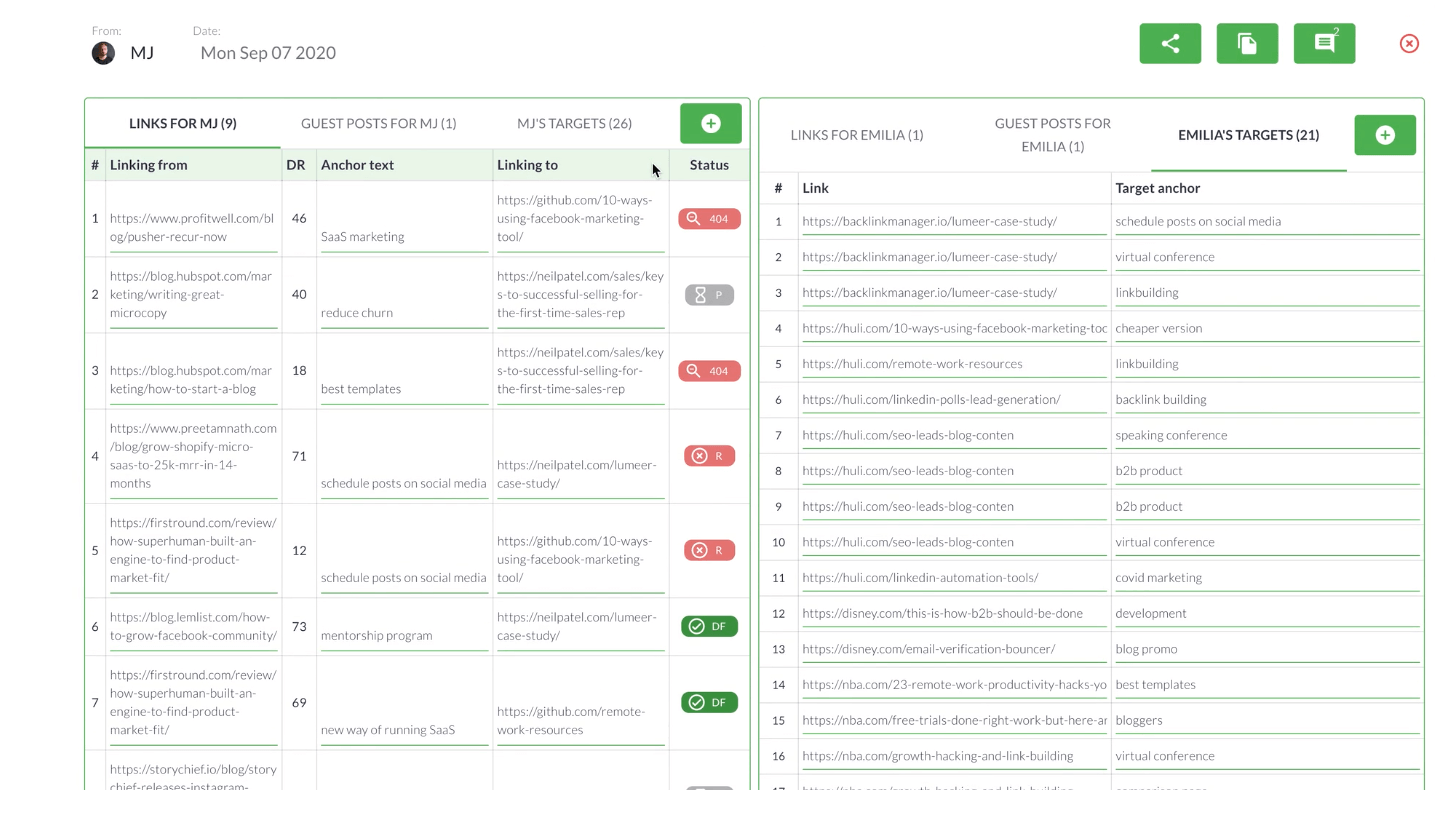Click the rejected status badge in row 5
Image resolution: width=1449 pixels, height=829 pixels.
709,550
